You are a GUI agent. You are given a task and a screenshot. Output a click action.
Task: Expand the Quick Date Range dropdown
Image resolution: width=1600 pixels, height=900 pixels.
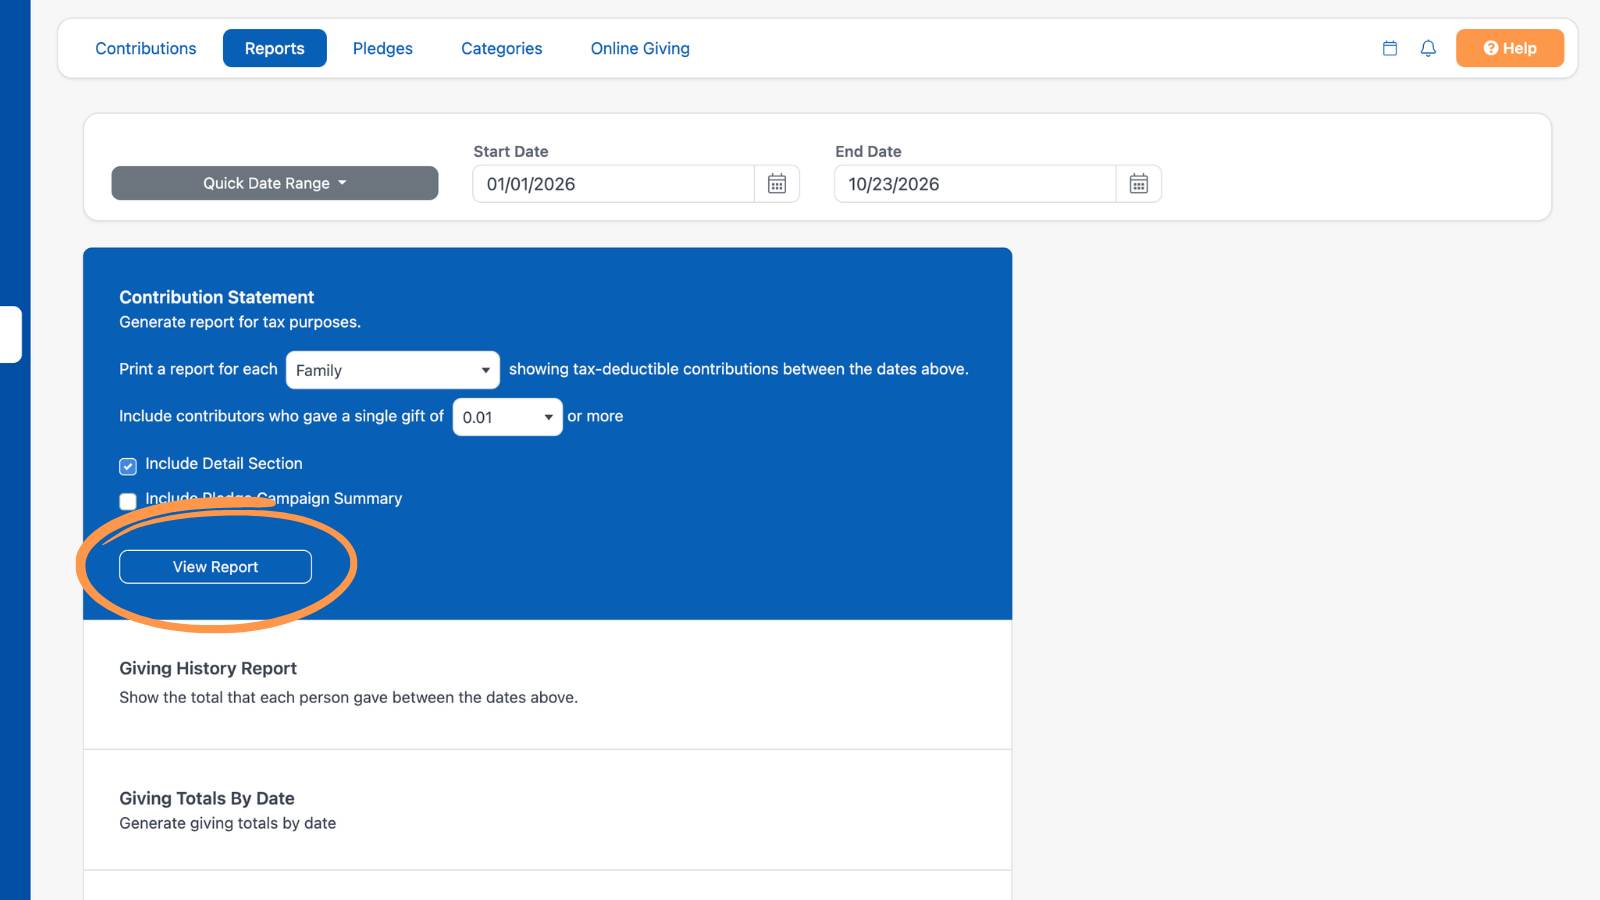click(275, 183)
